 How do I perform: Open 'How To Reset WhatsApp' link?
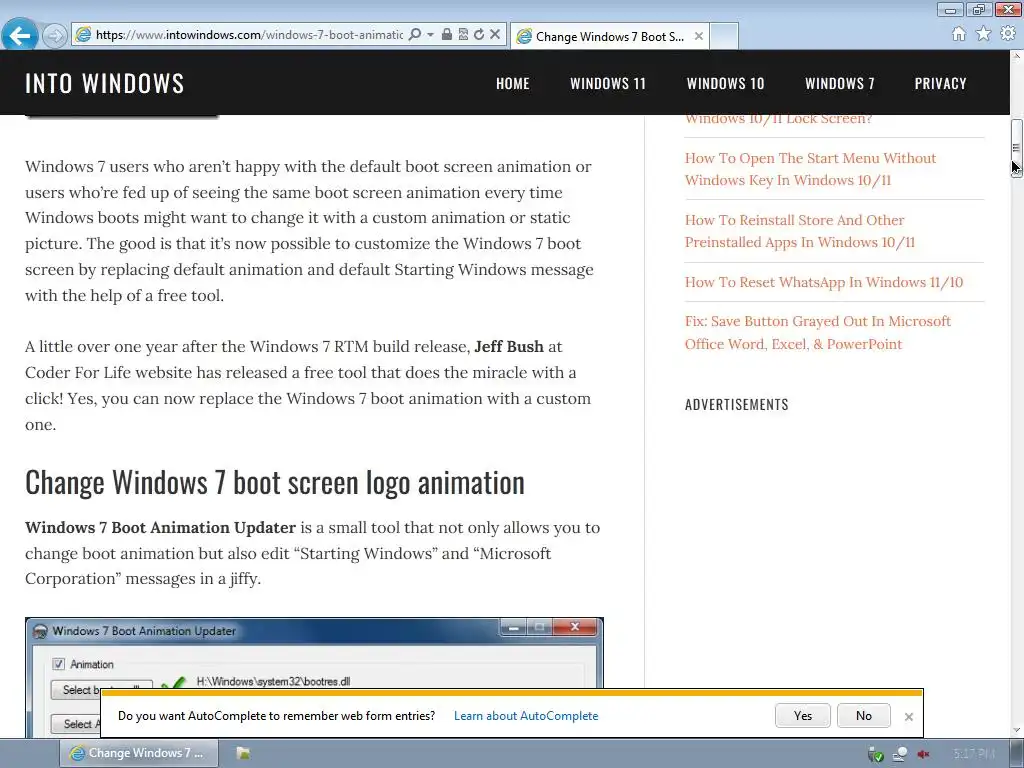pyautogui.click(x=824, y=282)
